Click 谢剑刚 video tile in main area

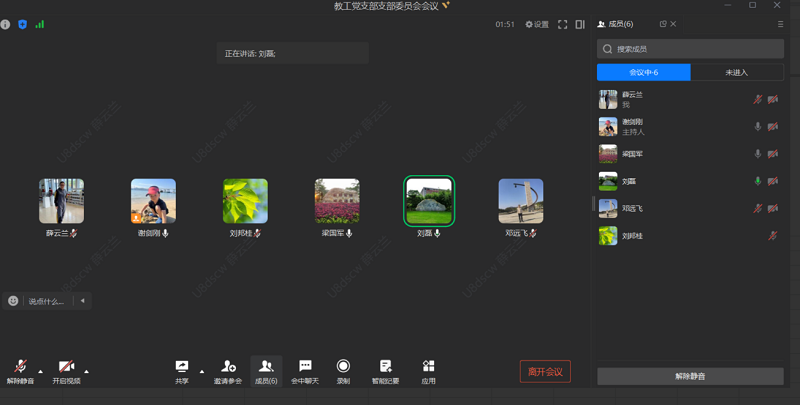tap(154, 201)
